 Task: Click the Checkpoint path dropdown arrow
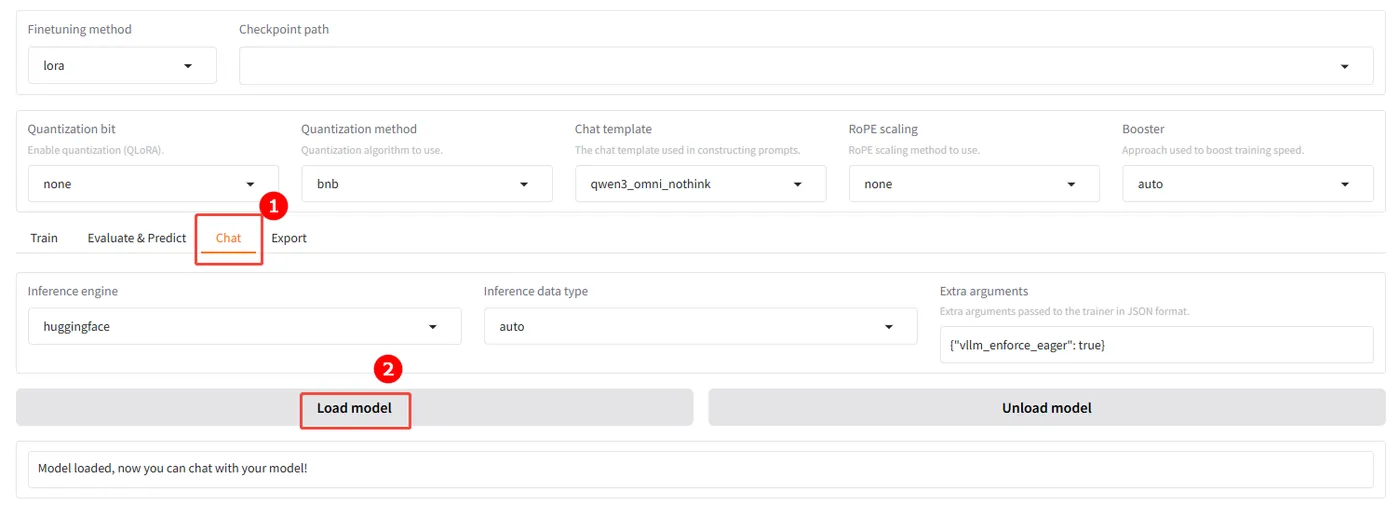pos(1345,66)
